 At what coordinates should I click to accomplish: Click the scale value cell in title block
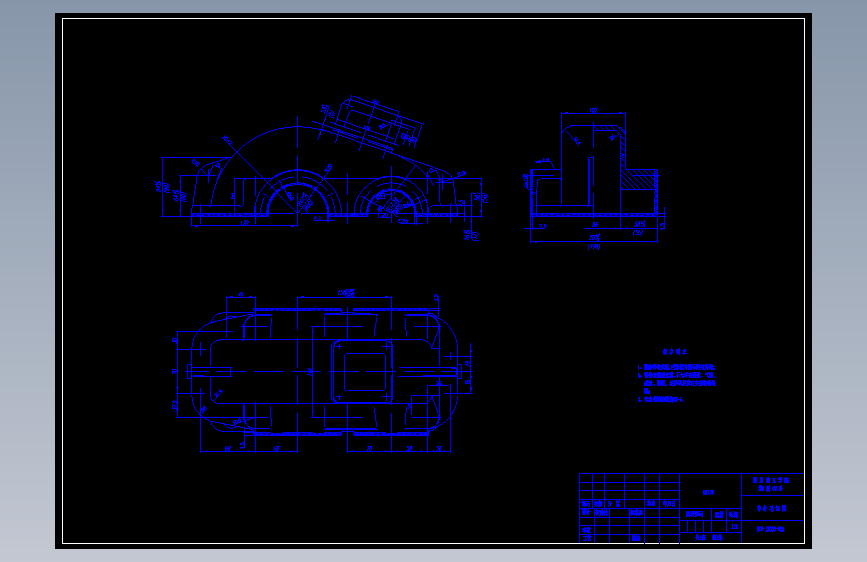734,527
